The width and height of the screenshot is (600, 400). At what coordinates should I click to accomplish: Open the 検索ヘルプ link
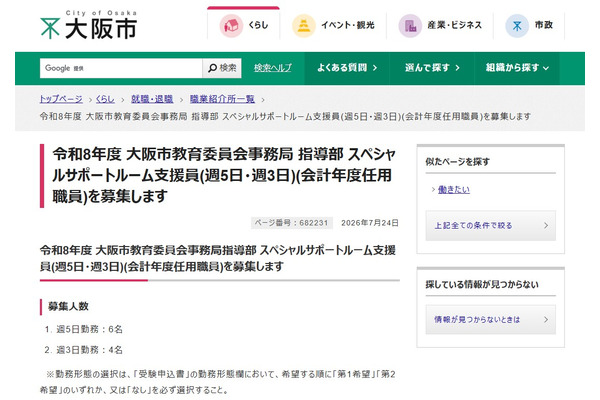click(272, 68)
